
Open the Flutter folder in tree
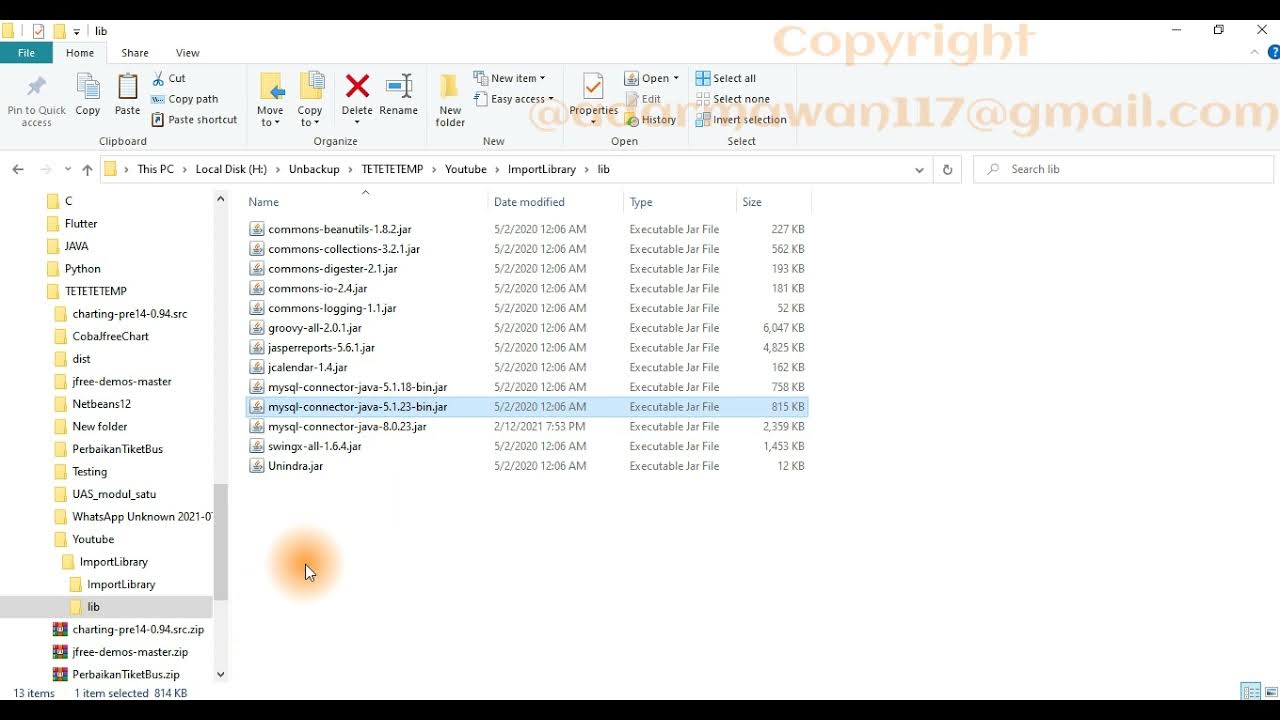tap(81, 224)
